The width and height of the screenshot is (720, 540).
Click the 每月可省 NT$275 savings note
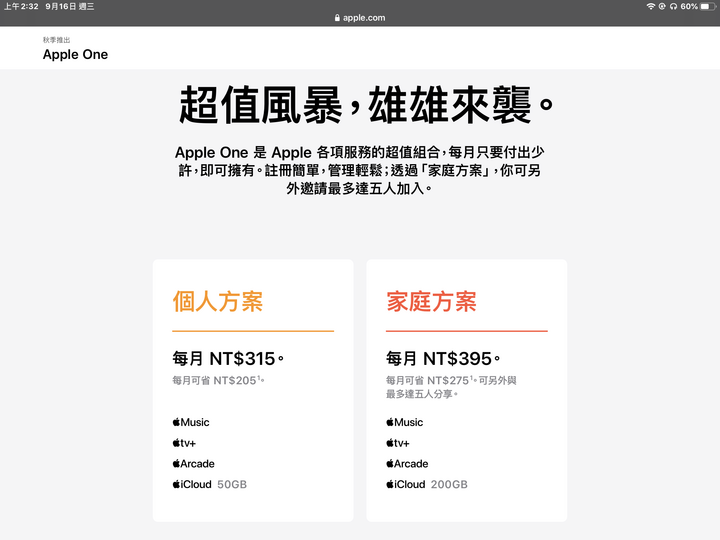tap(451, 387)
